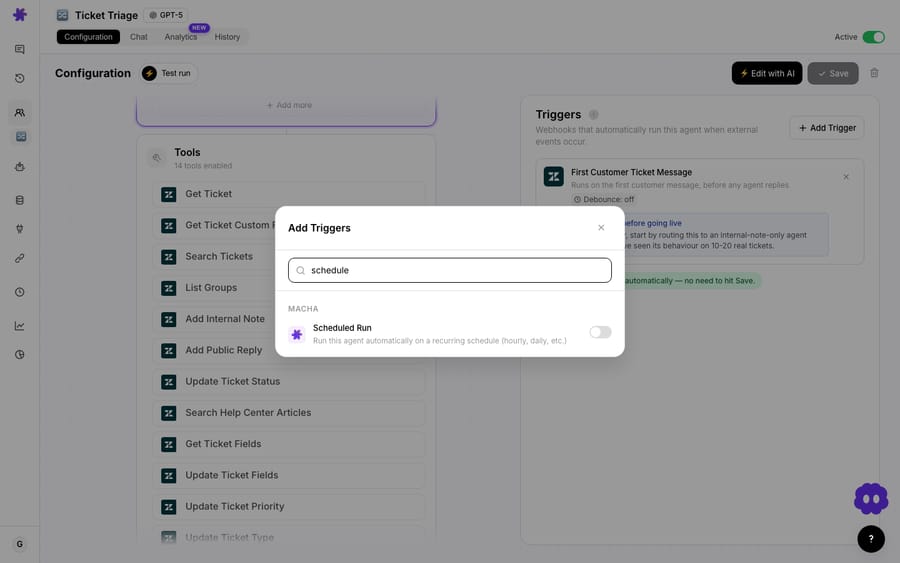Switch to the Chat tab
The image size is (900, 563).
[138, 37]
